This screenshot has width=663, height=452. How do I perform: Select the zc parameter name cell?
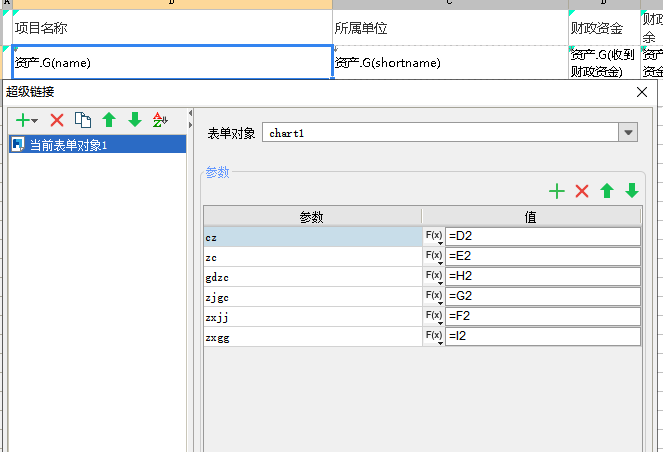pos(313,257)
